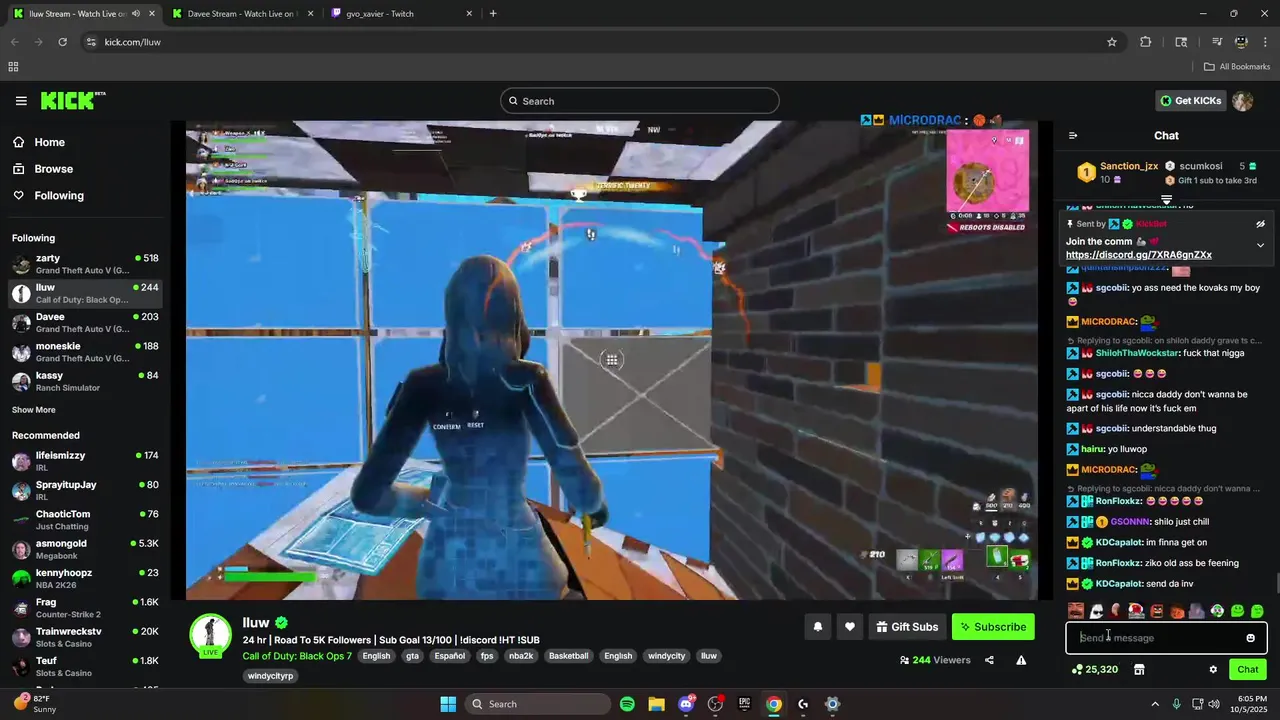Screen dimensions: 1280x720
Task: Open File Explorer from the taskbar
Action: tap(656, 704)
